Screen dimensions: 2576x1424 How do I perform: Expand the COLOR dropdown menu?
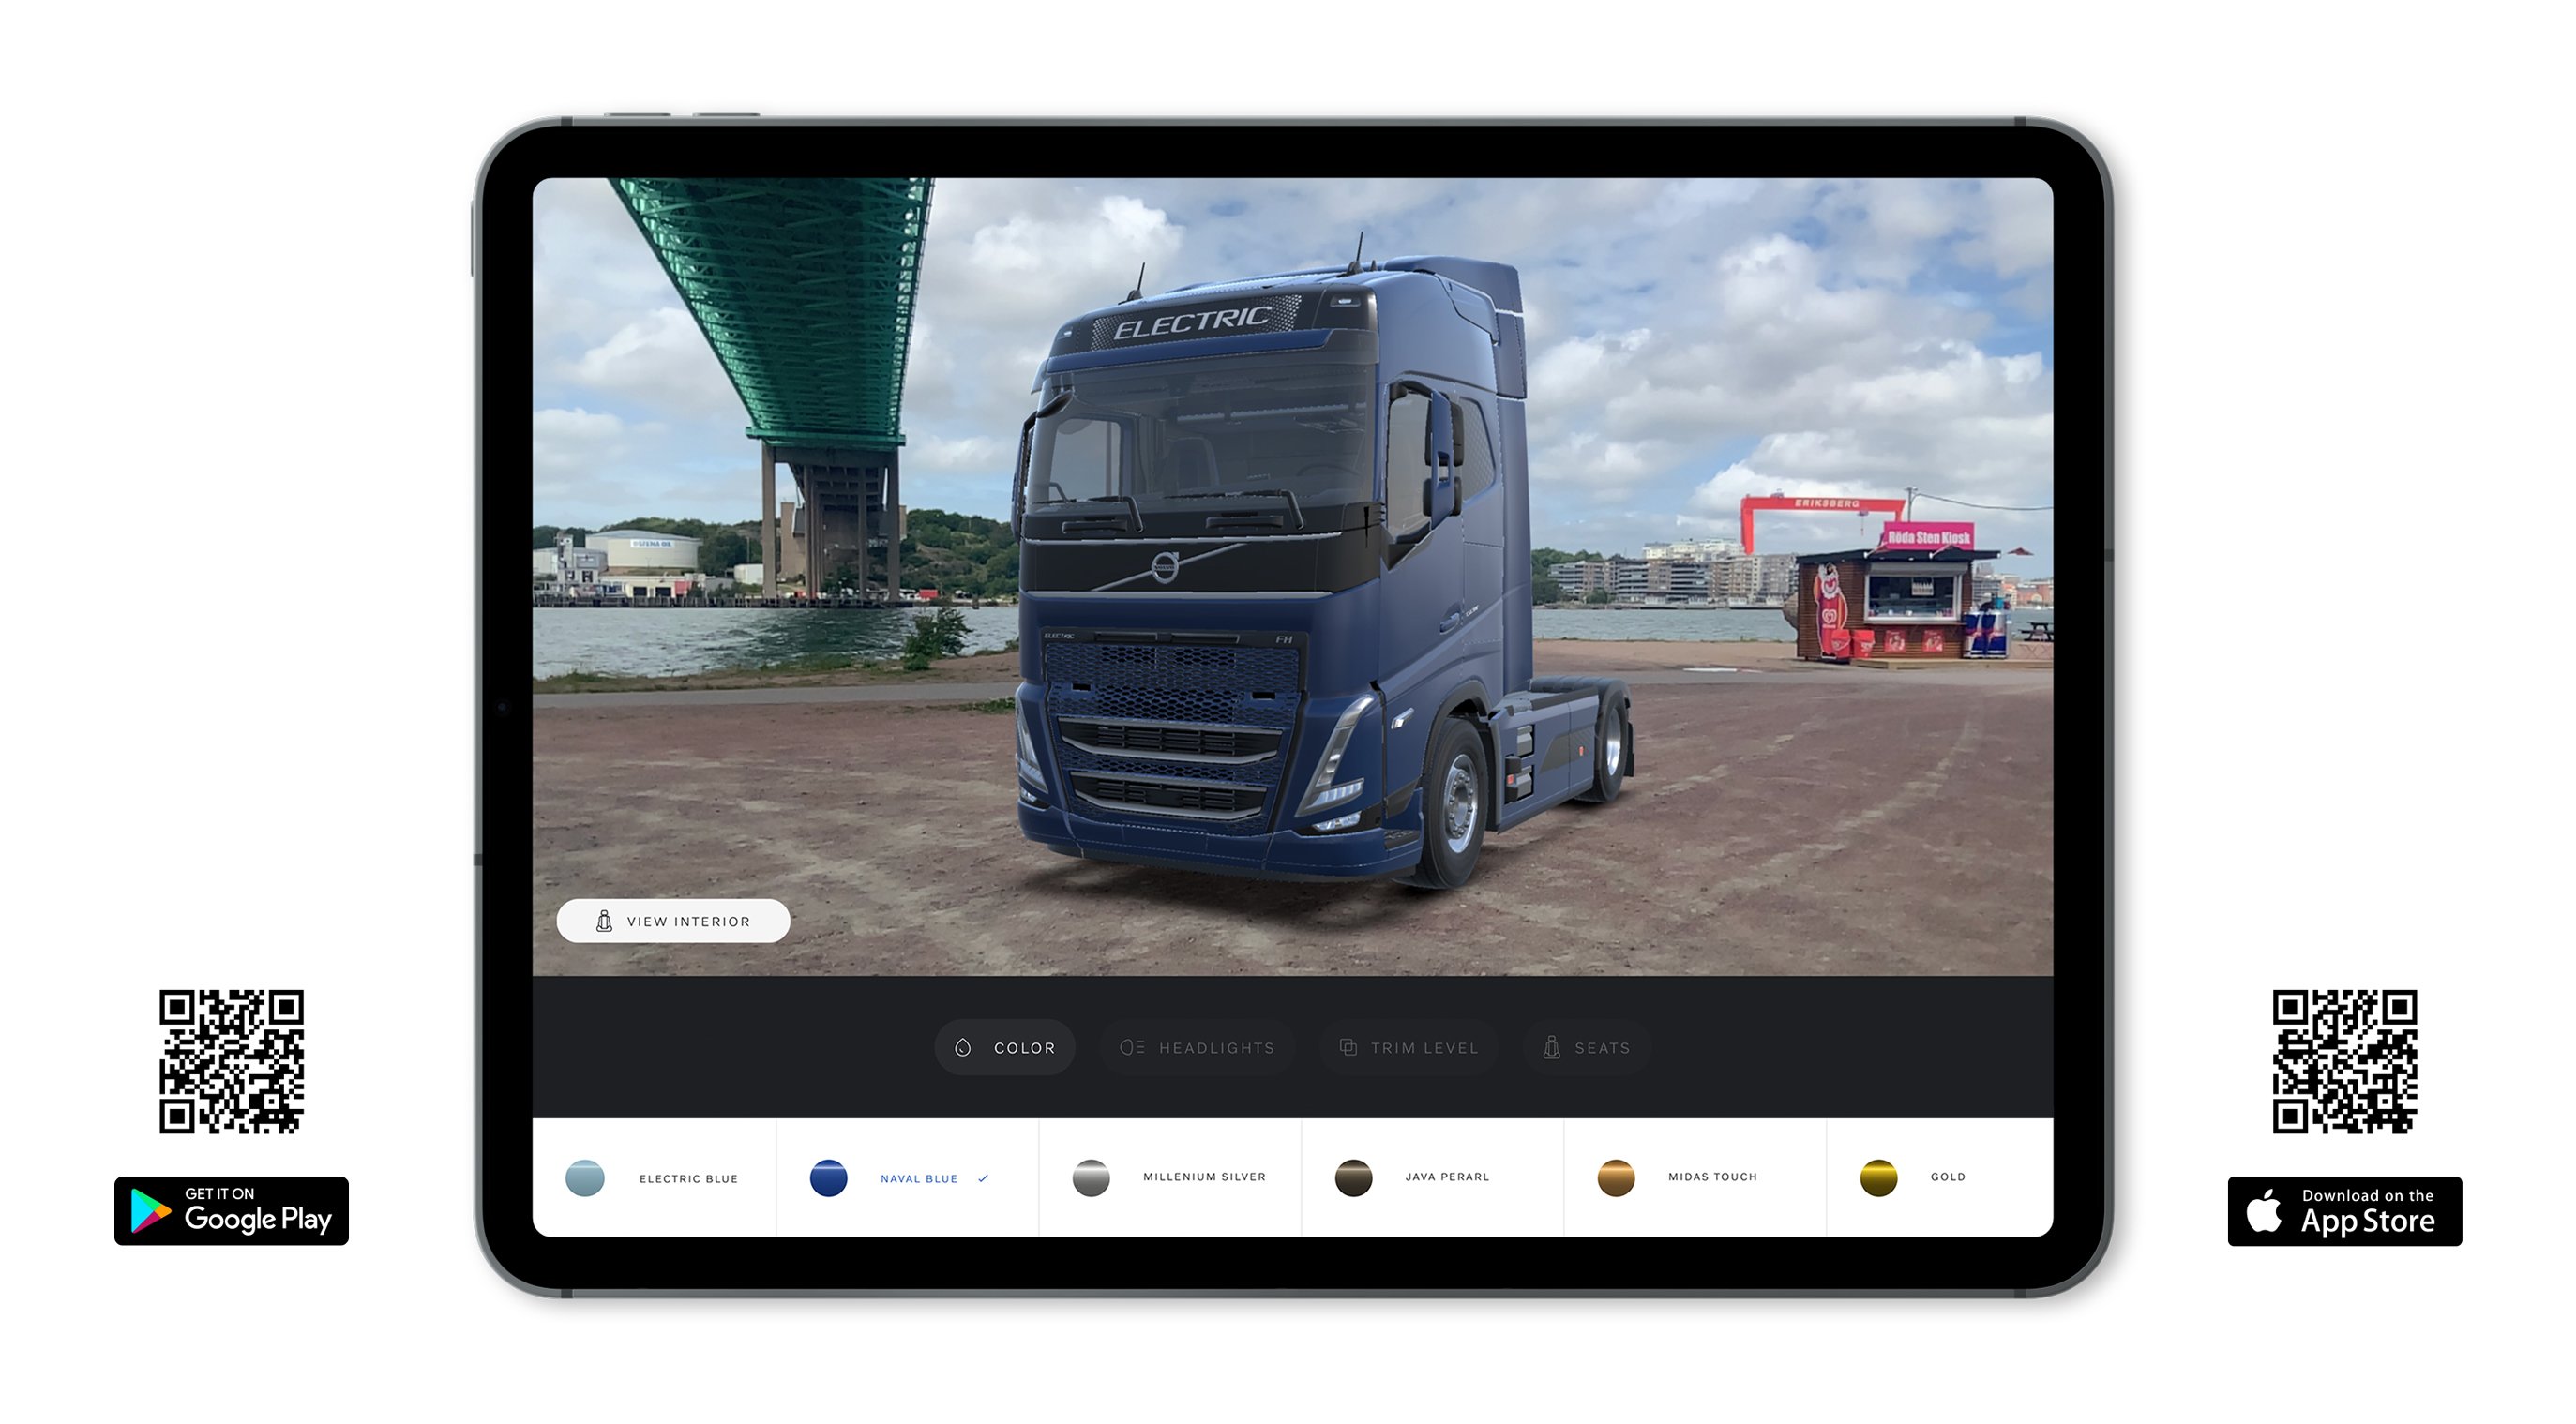(x=1010, y=1047)
